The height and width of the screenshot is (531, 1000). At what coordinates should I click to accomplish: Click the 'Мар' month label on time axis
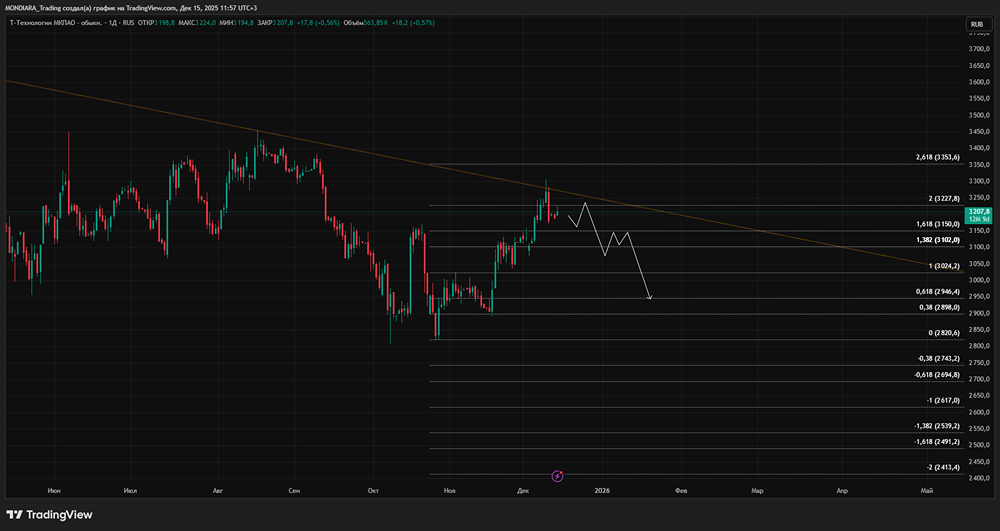[757, 491]
